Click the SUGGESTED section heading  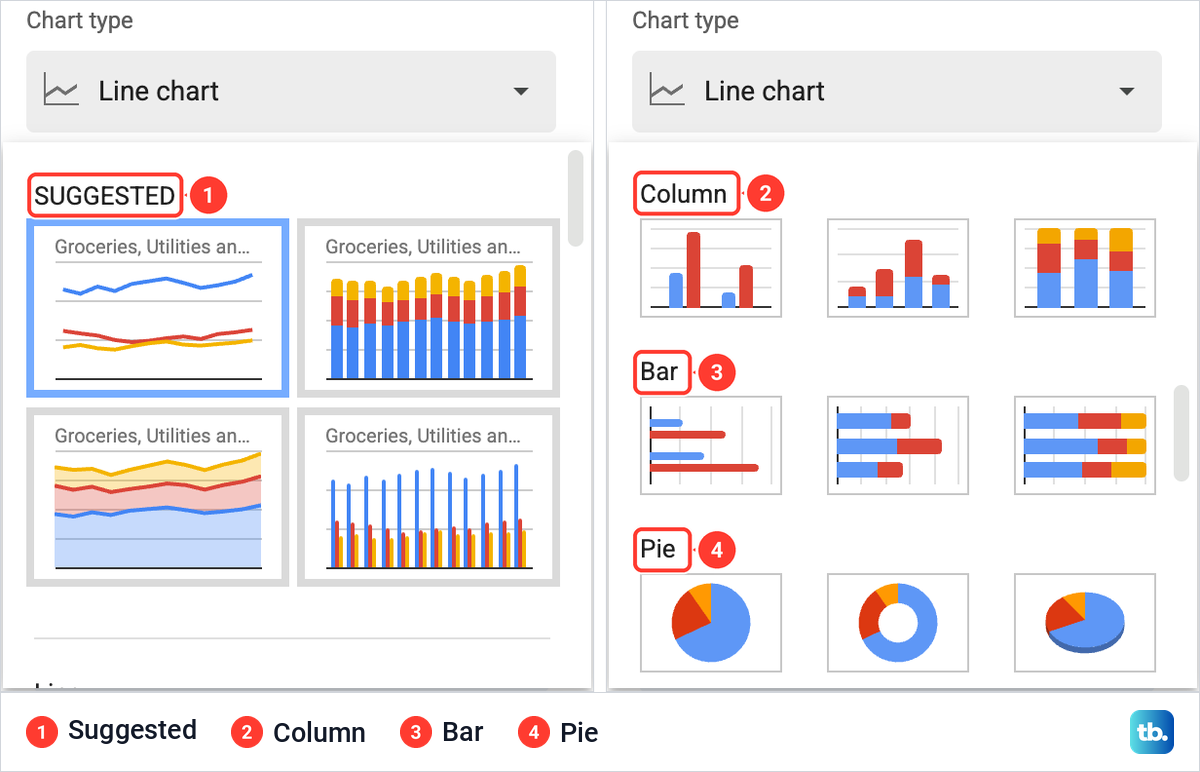click(105, 195)
